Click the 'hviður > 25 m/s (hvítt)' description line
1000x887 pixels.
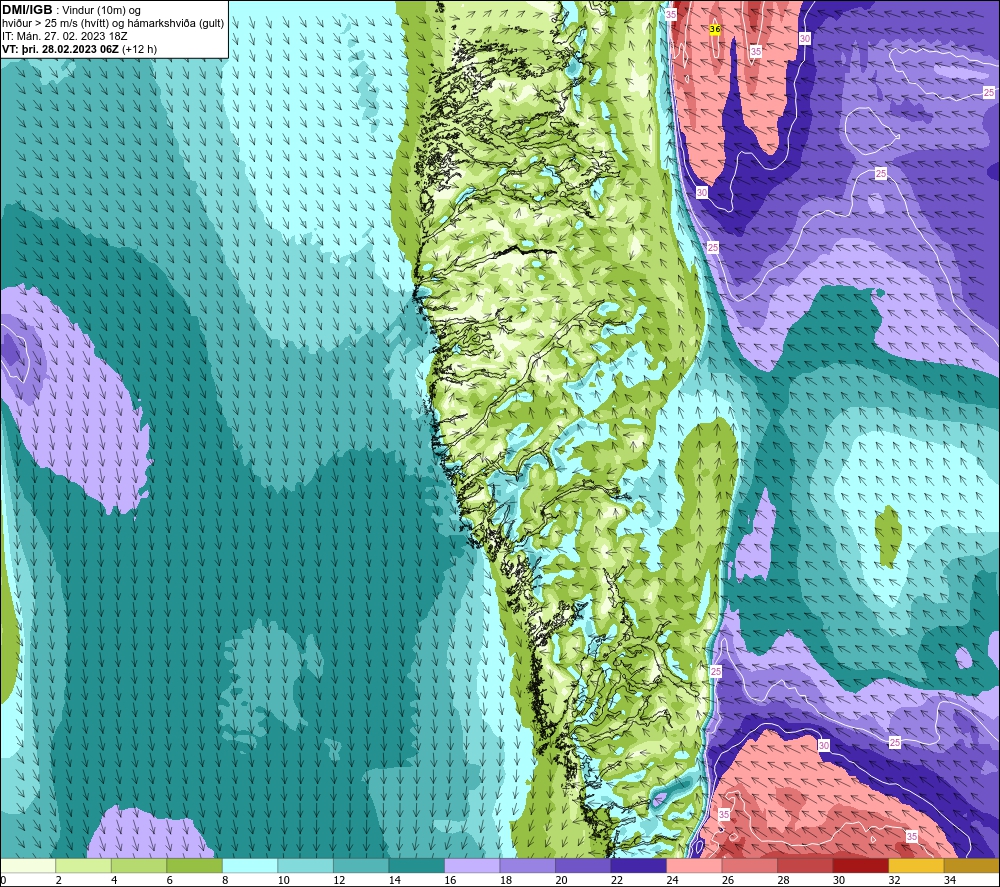pos(114,23)
